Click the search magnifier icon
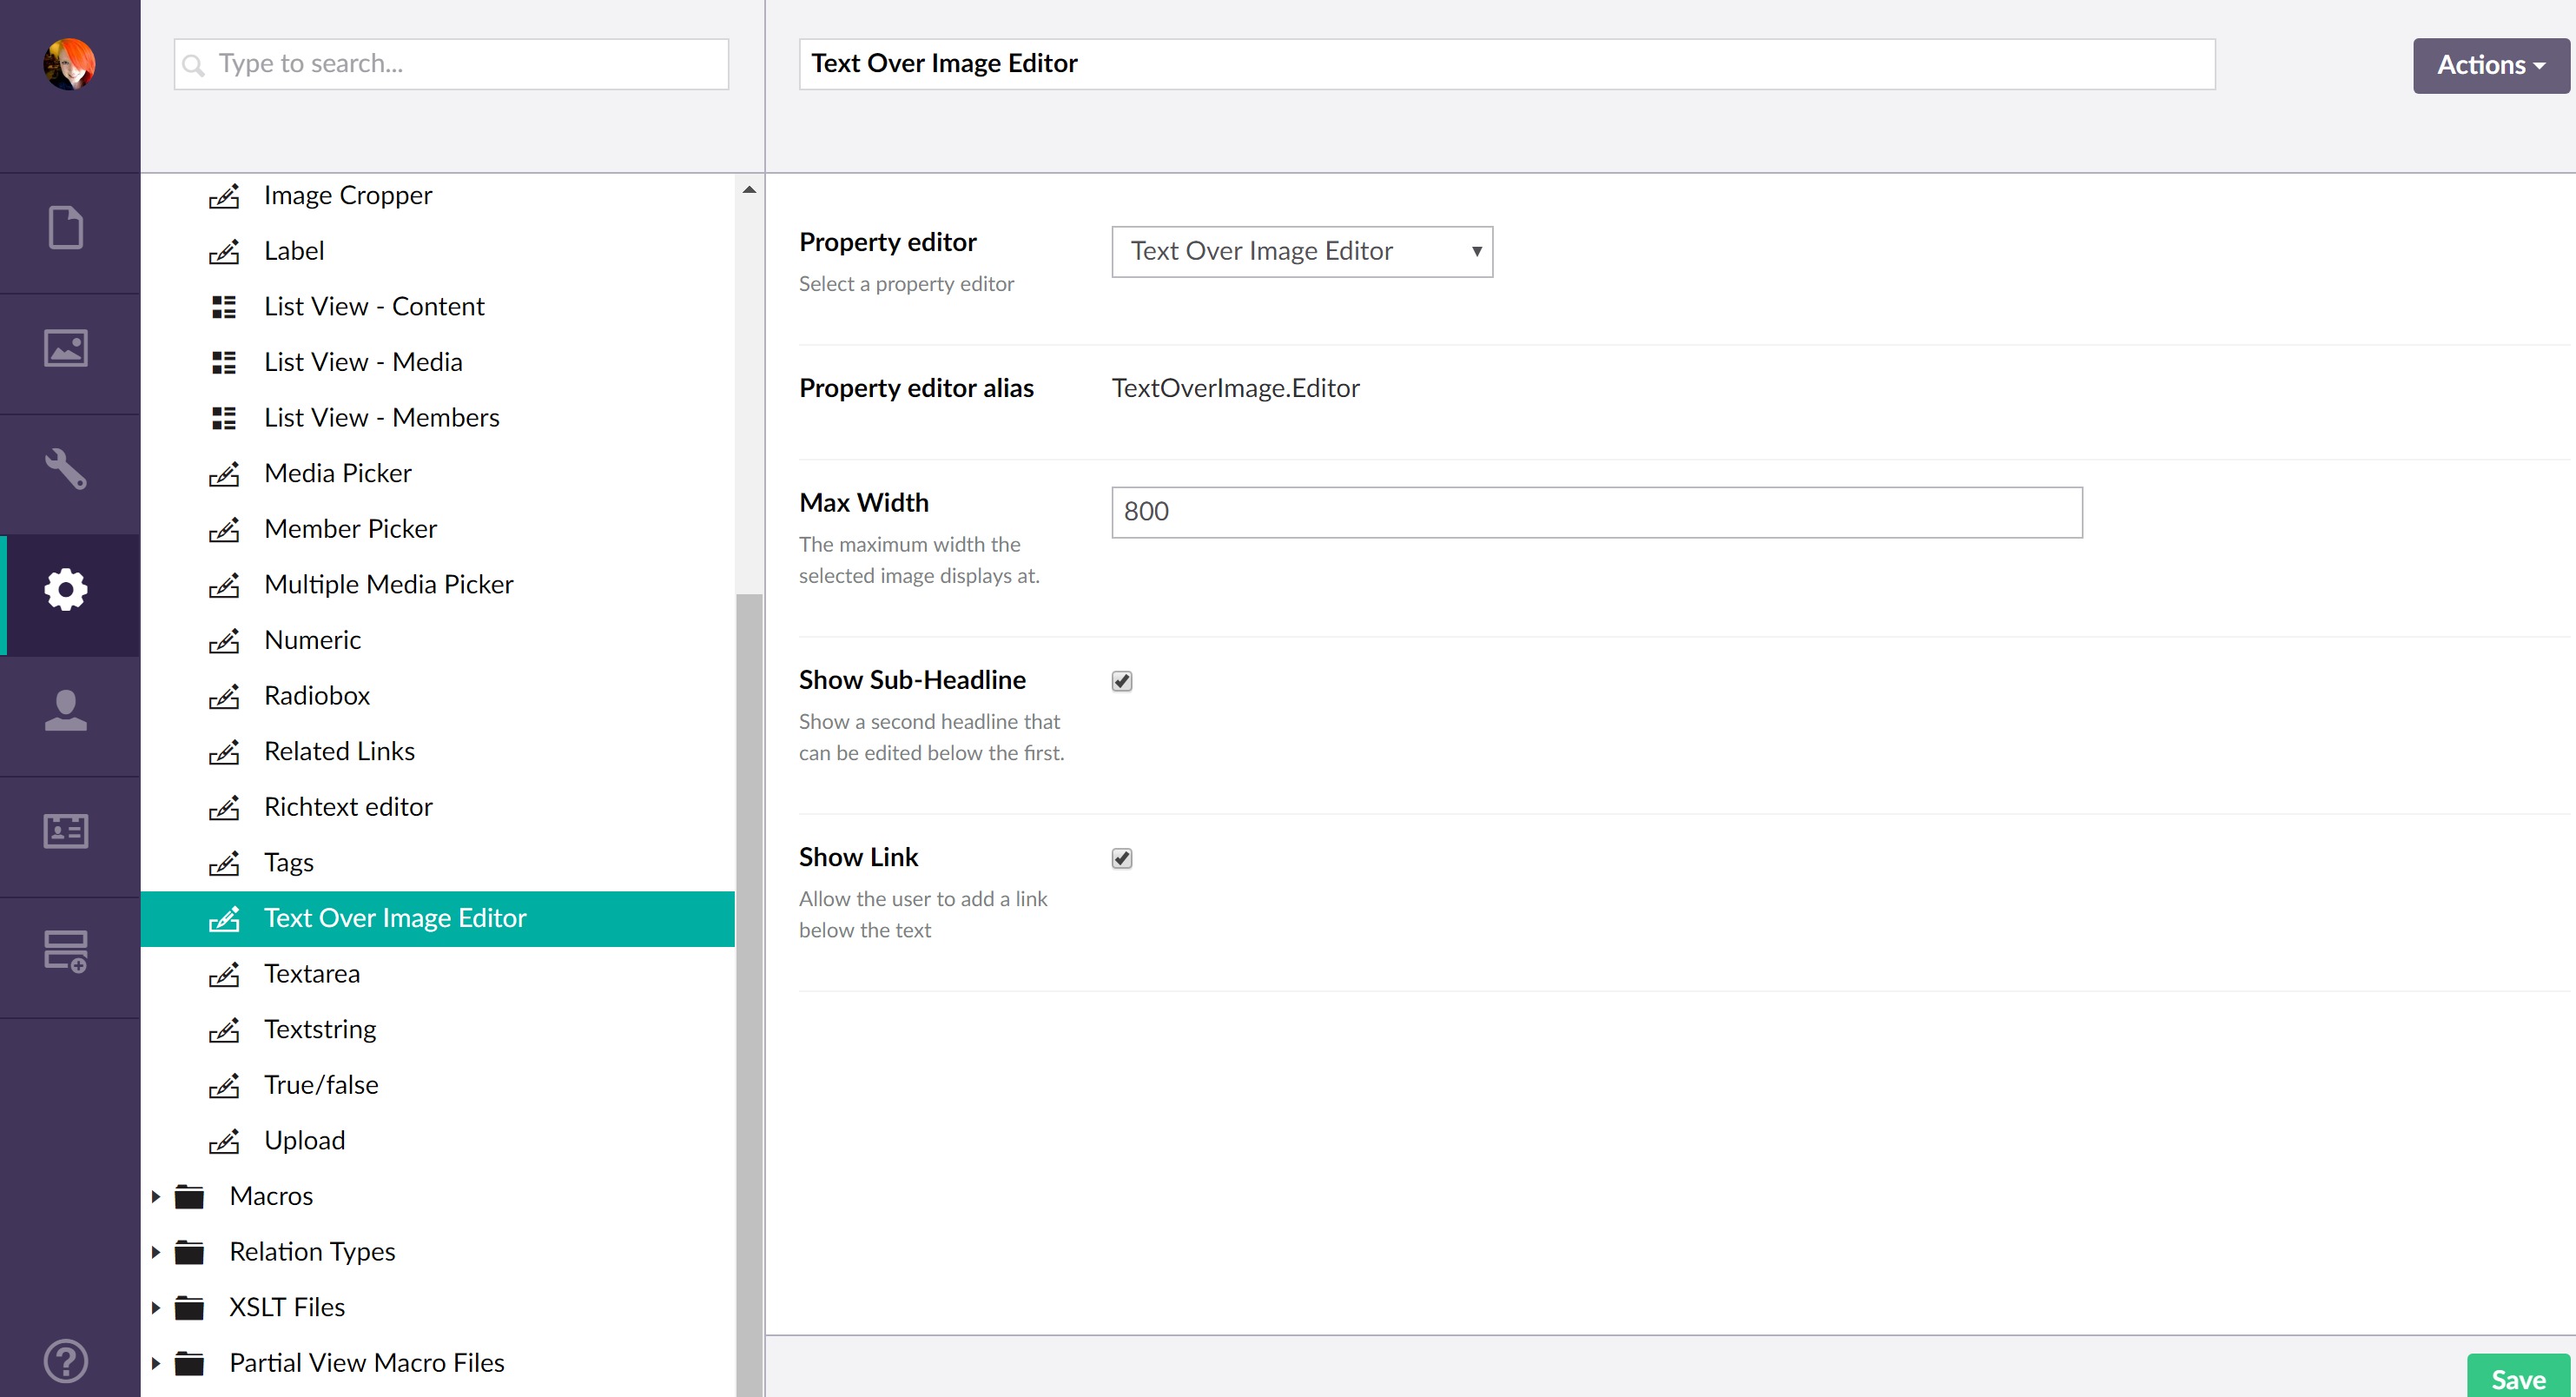This screenshot has height=1397, width=2576. (x=194, y=66)
